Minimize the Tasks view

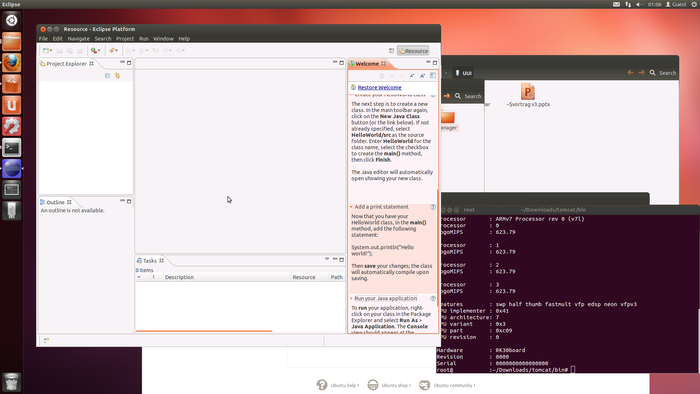[335, 259]
